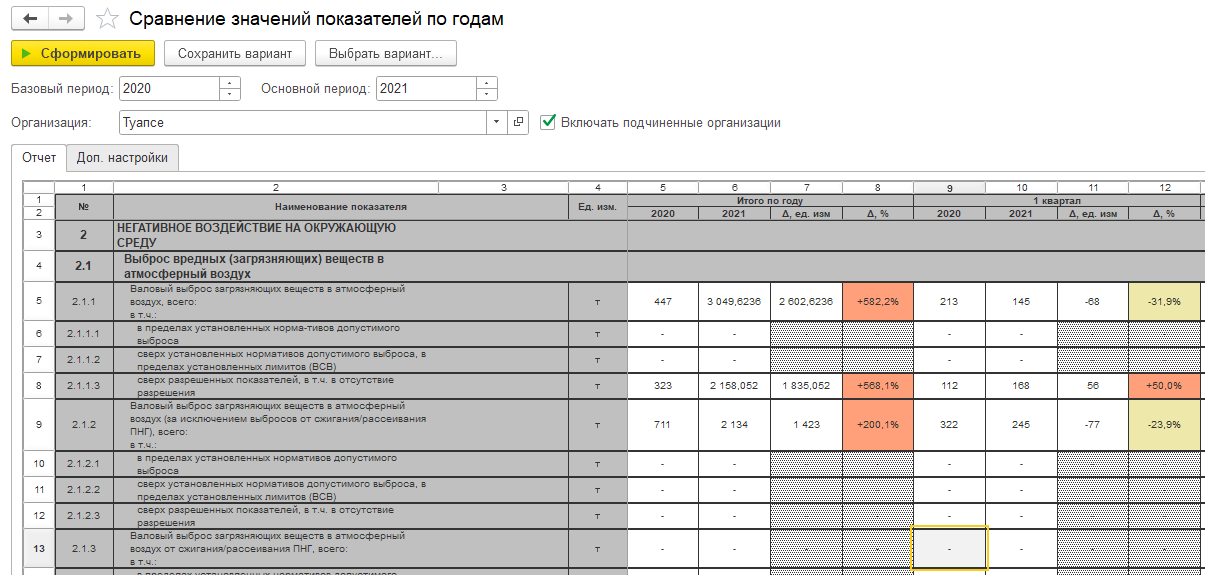
Task: Decrease Основной период year with down arrow
Action: [x=487, y=94]
